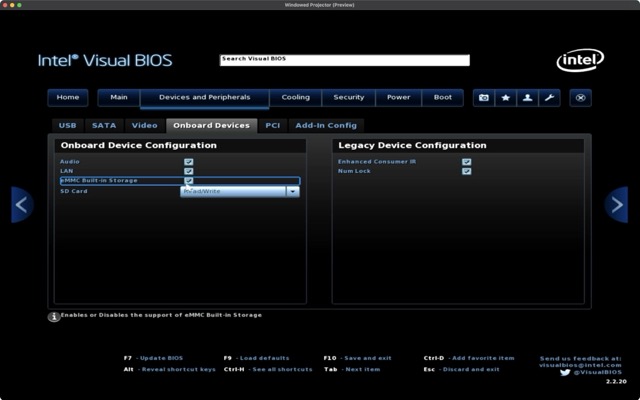Toggle the Num Lock checkbox
Screen dimensions: 640x400
click(x=467, y=171)
